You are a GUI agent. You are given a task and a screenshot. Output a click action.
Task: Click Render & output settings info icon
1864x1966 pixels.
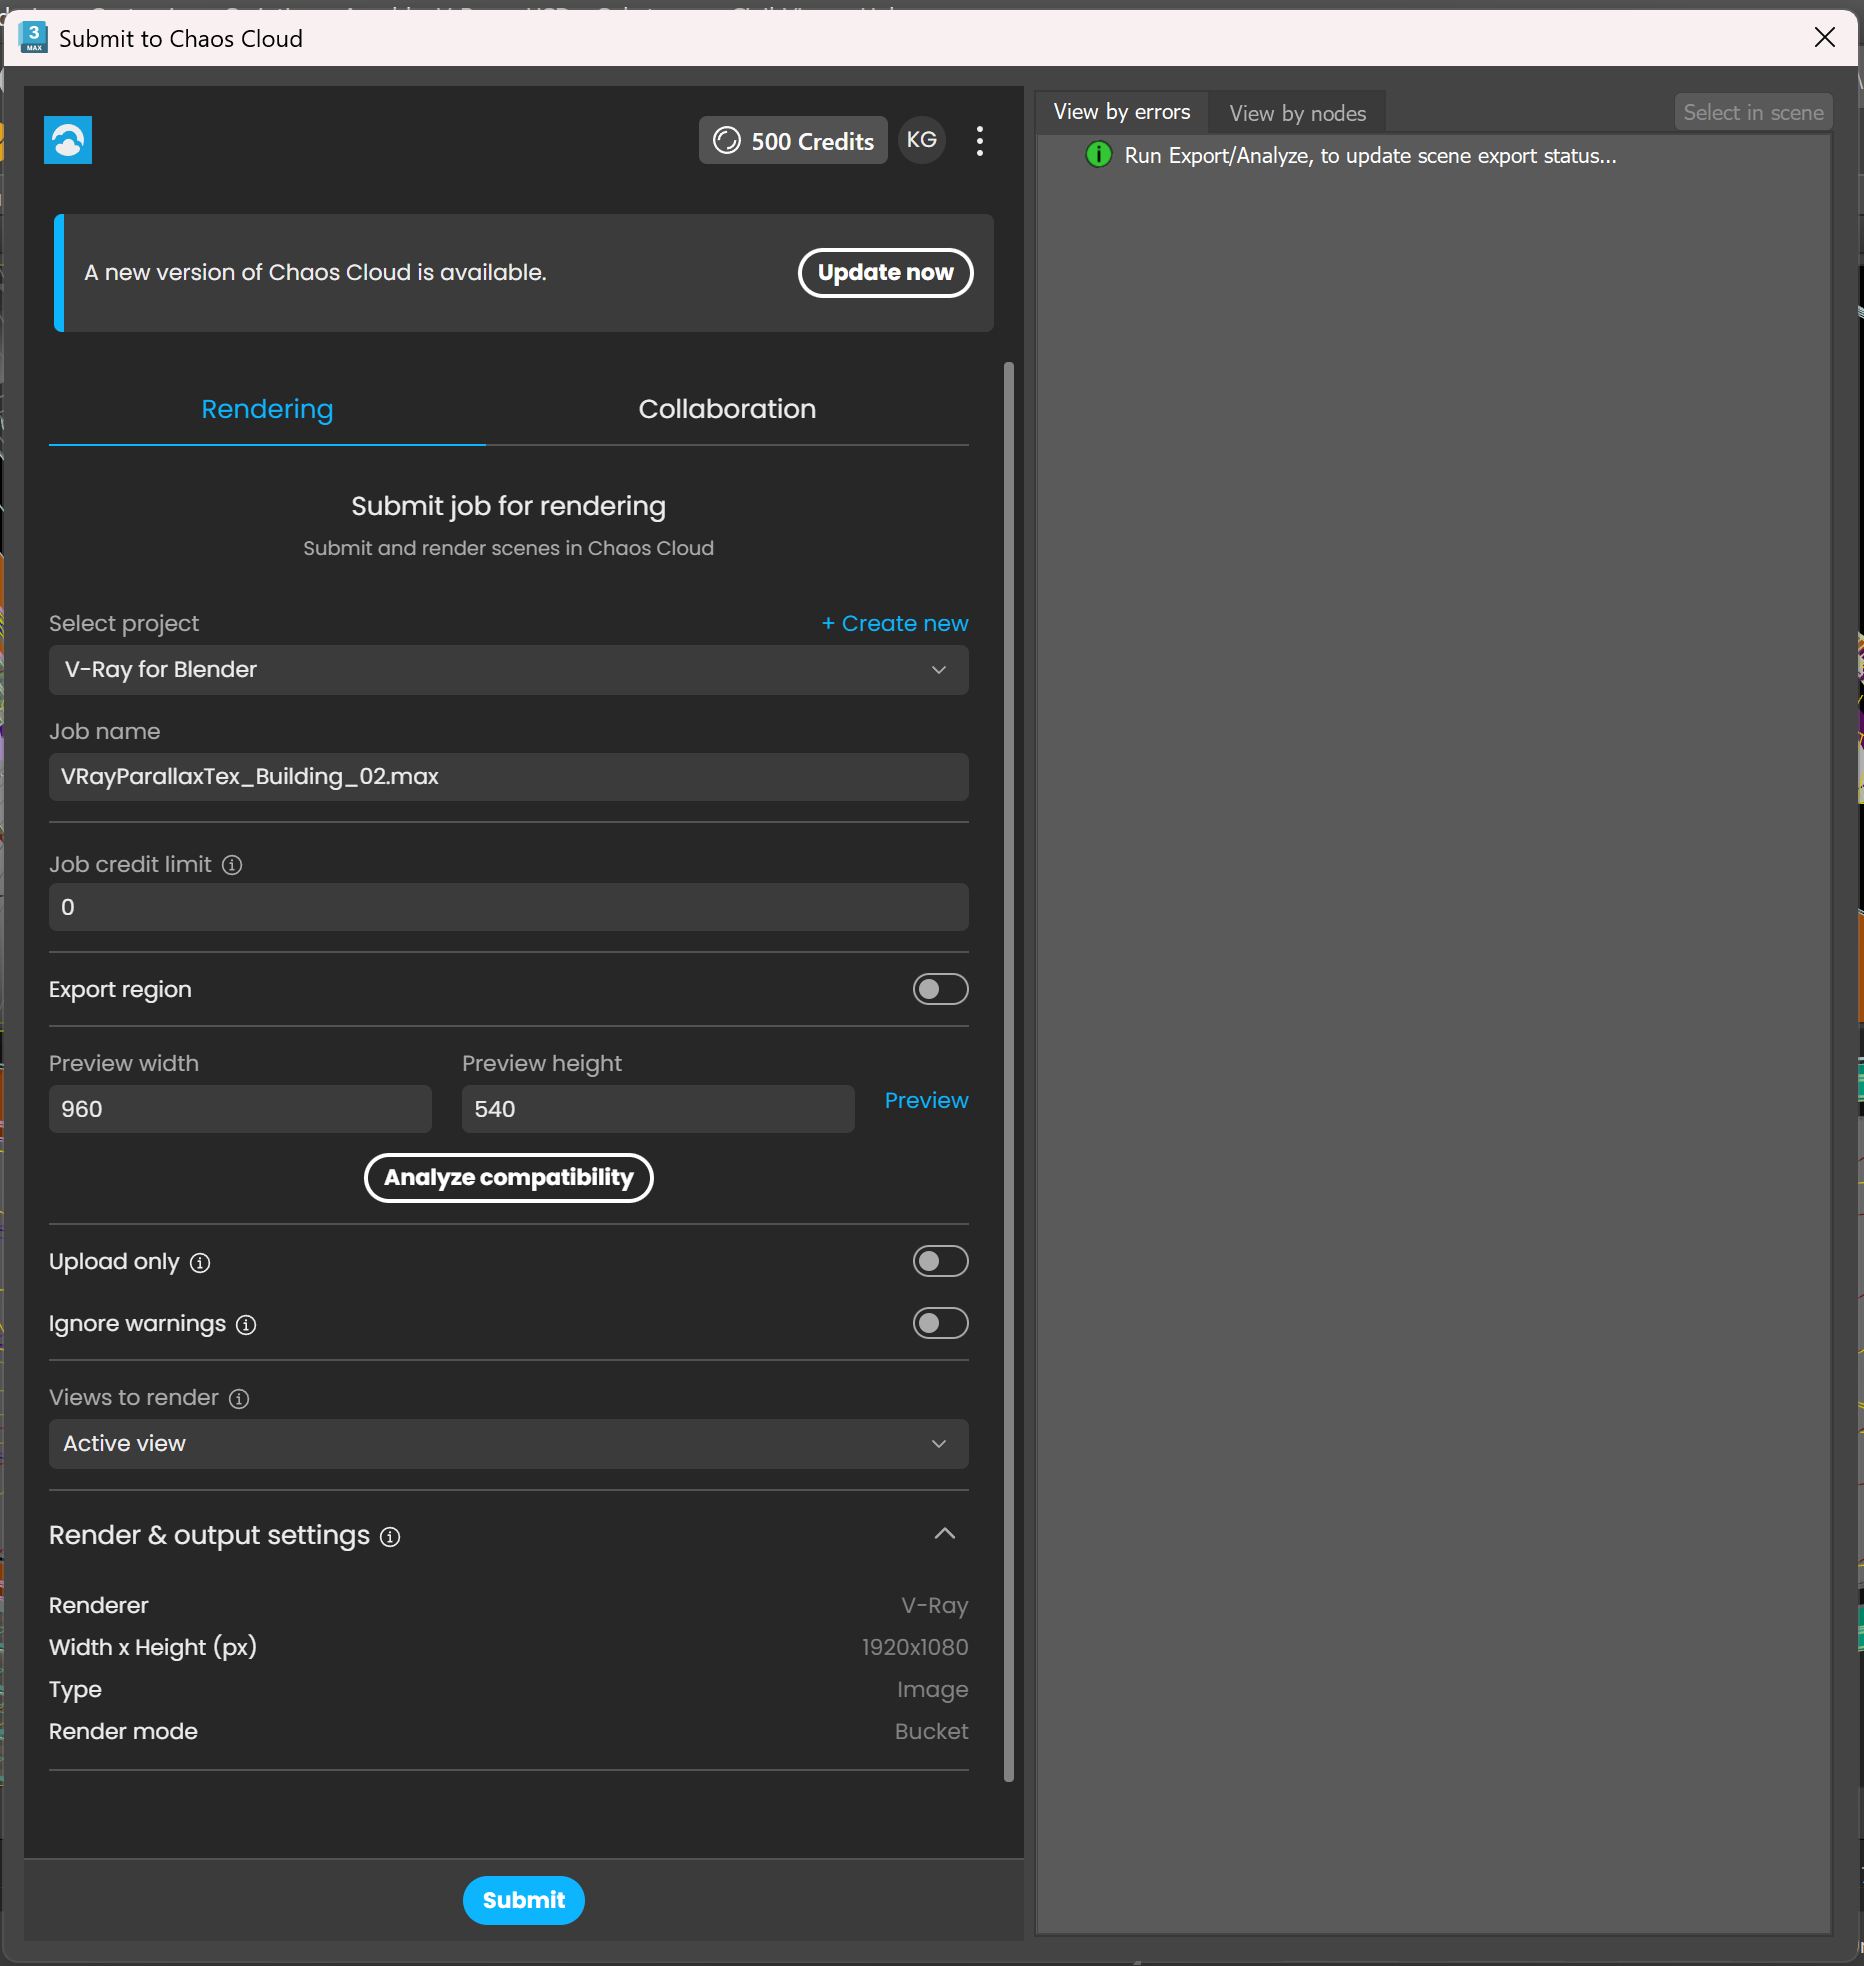(x=390, y=1537)
